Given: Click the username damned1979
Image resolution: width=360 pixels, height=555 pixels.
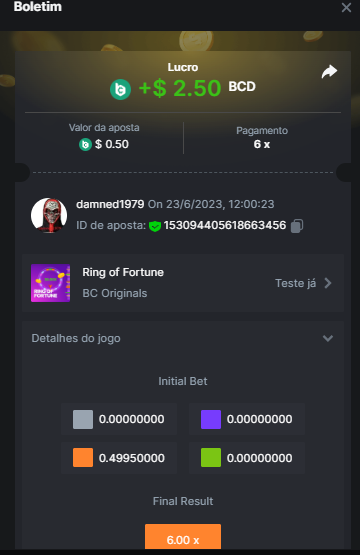Looking at the screenshot, I should click(110, 204).
